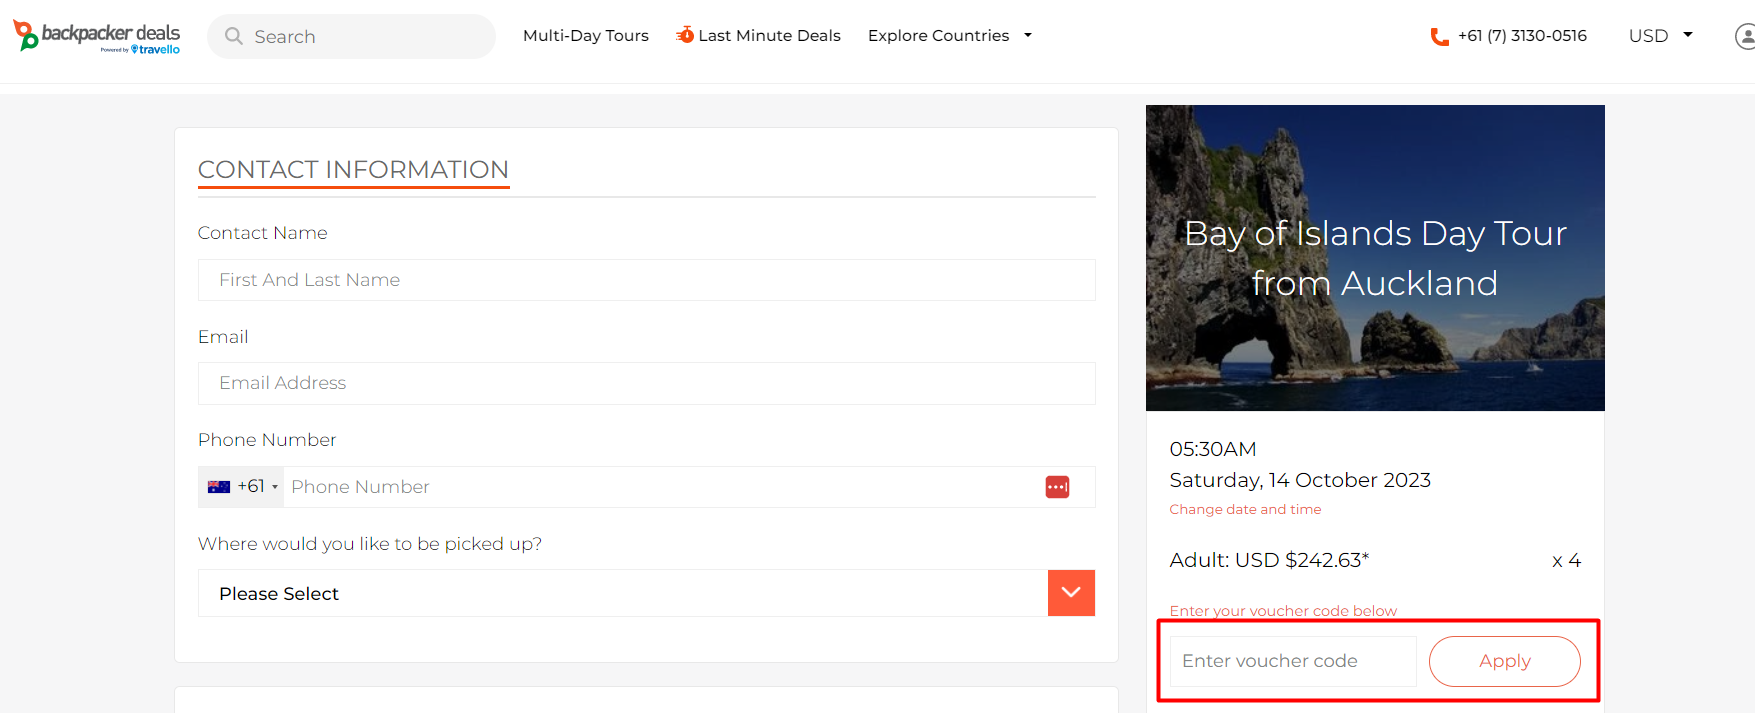
Task: Focus the First And Last Name field
Action: (646, 280)
